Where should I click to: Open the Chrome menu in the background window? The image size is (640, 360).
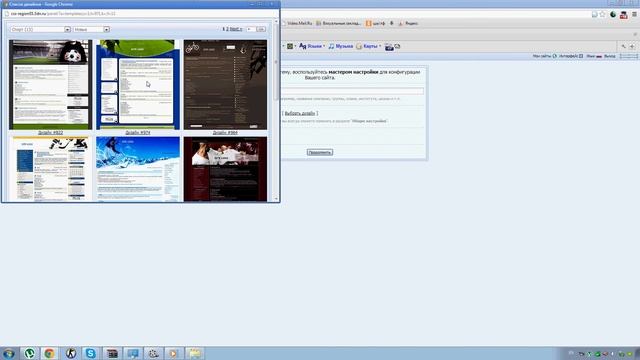pyautogui.click(x=634, y=14)
